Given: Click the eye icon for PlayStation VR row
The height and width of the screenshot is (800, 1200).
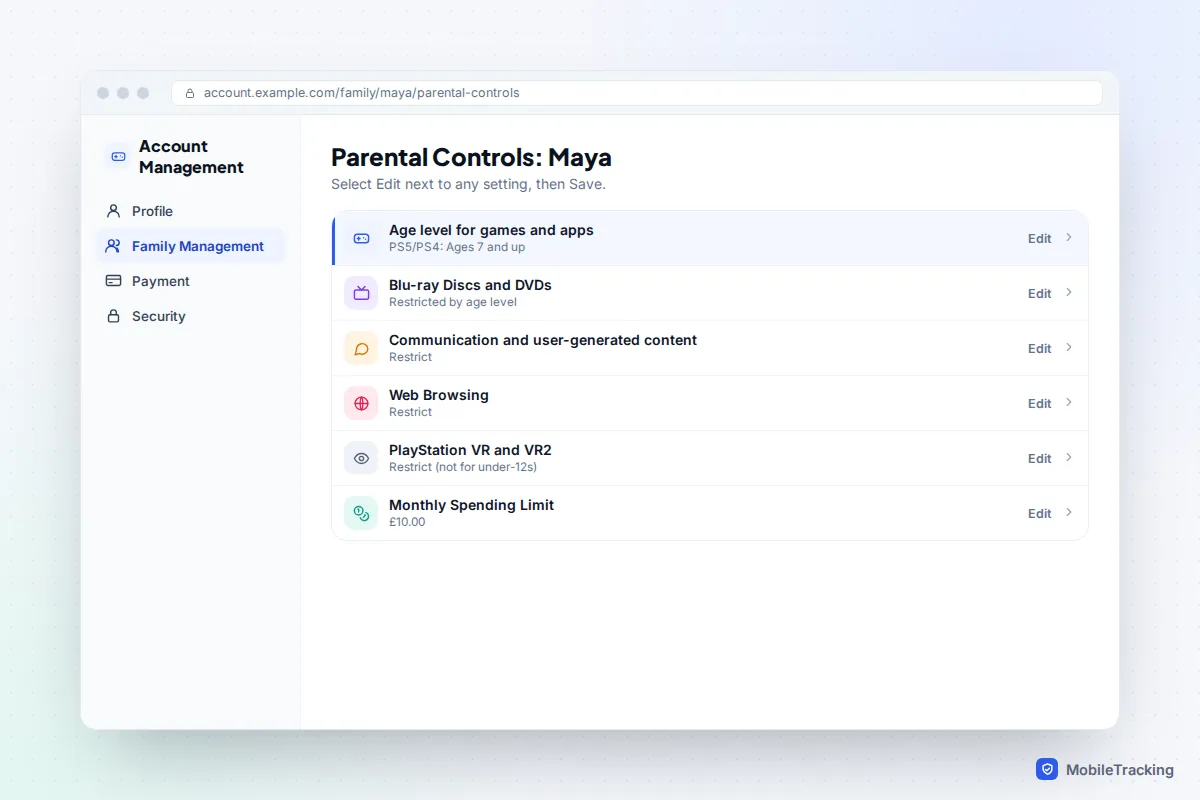Looking at the screenshot, I should pyautogui.click(x=361, y=458).
